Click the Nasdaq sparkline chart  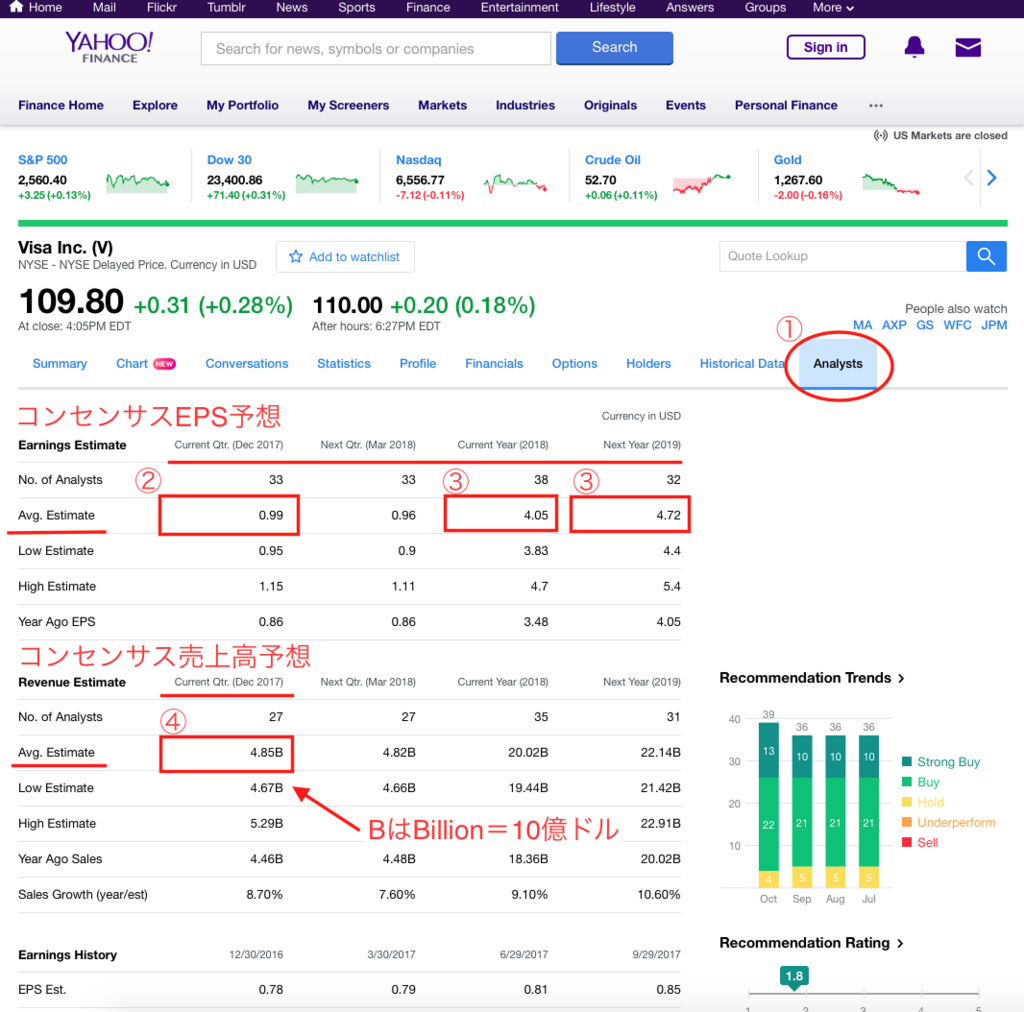(515, 183)
